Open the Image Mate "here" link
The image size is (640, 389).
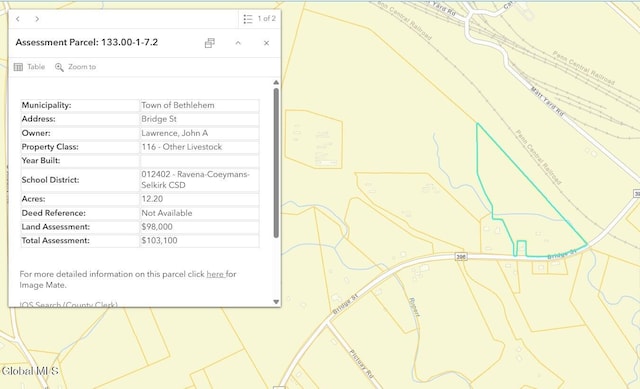(x=215, y=274)
